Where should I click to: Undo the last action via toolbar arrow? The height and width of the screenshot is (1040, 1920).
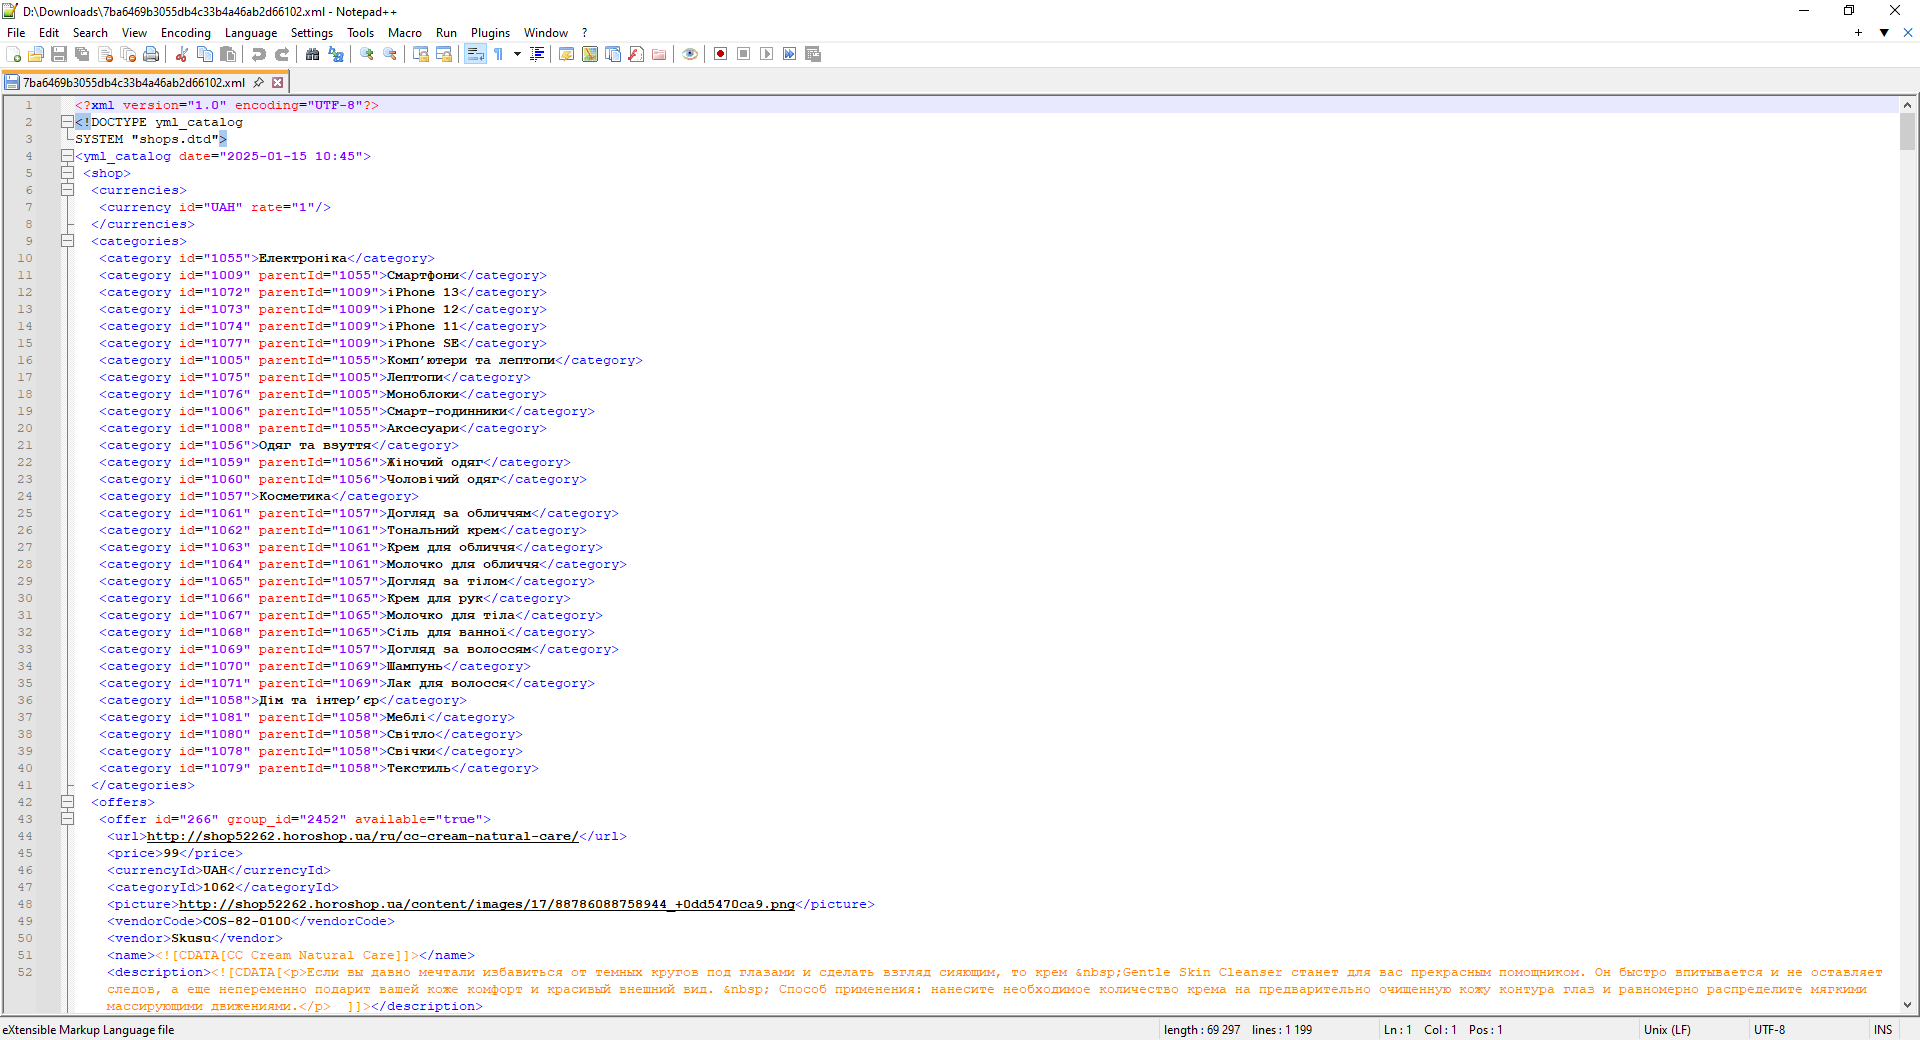(259, 54)
